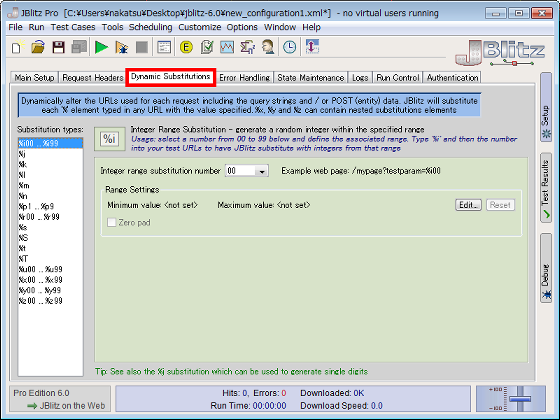
Task: Click the yellow E errors icon
Action: [x=186, y=47]
